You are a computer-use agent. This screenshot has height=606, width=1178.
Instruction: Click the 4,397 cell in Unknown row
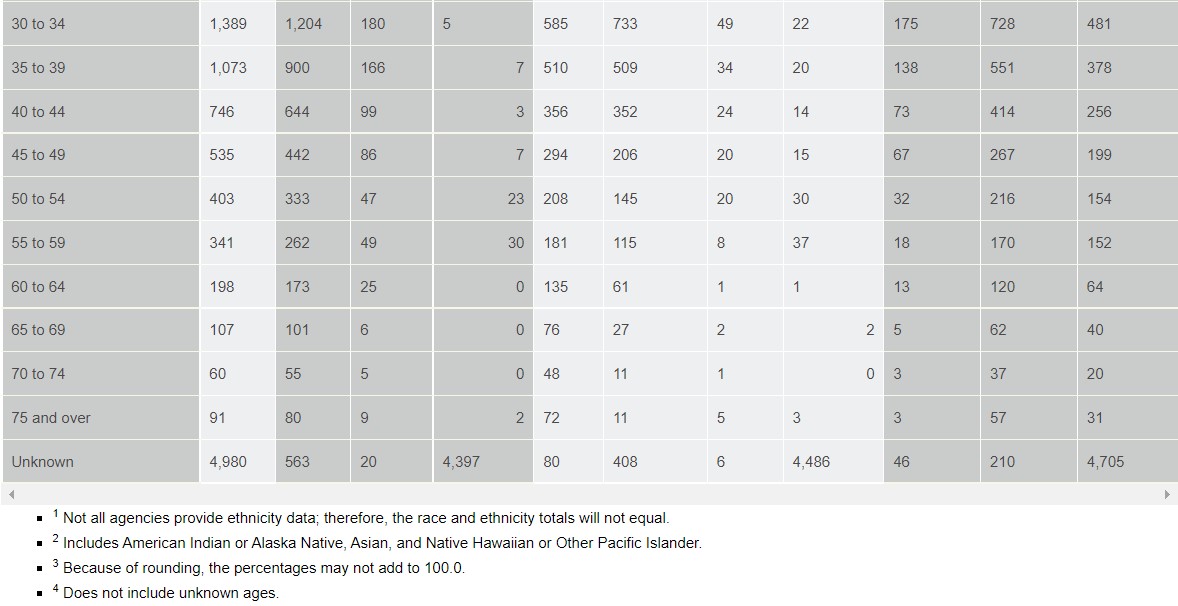pos(483,461)
